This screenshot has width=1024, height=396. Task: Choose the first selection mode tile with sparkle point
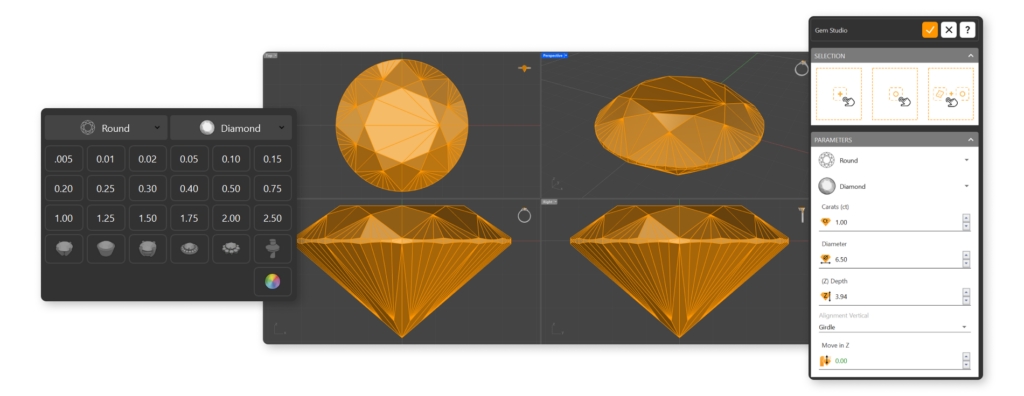[839, 94]
